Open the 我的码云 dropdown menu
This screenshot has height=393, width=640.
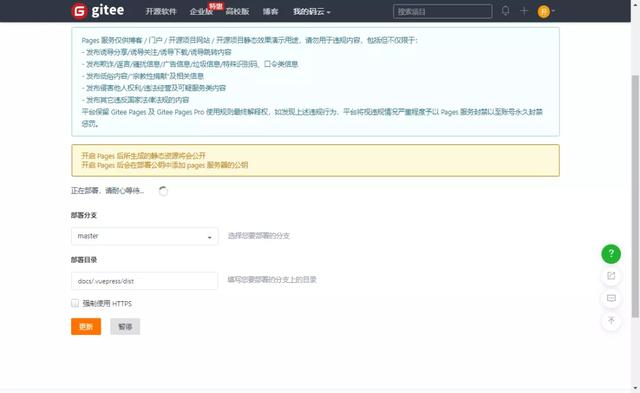(x=311, y=11)
